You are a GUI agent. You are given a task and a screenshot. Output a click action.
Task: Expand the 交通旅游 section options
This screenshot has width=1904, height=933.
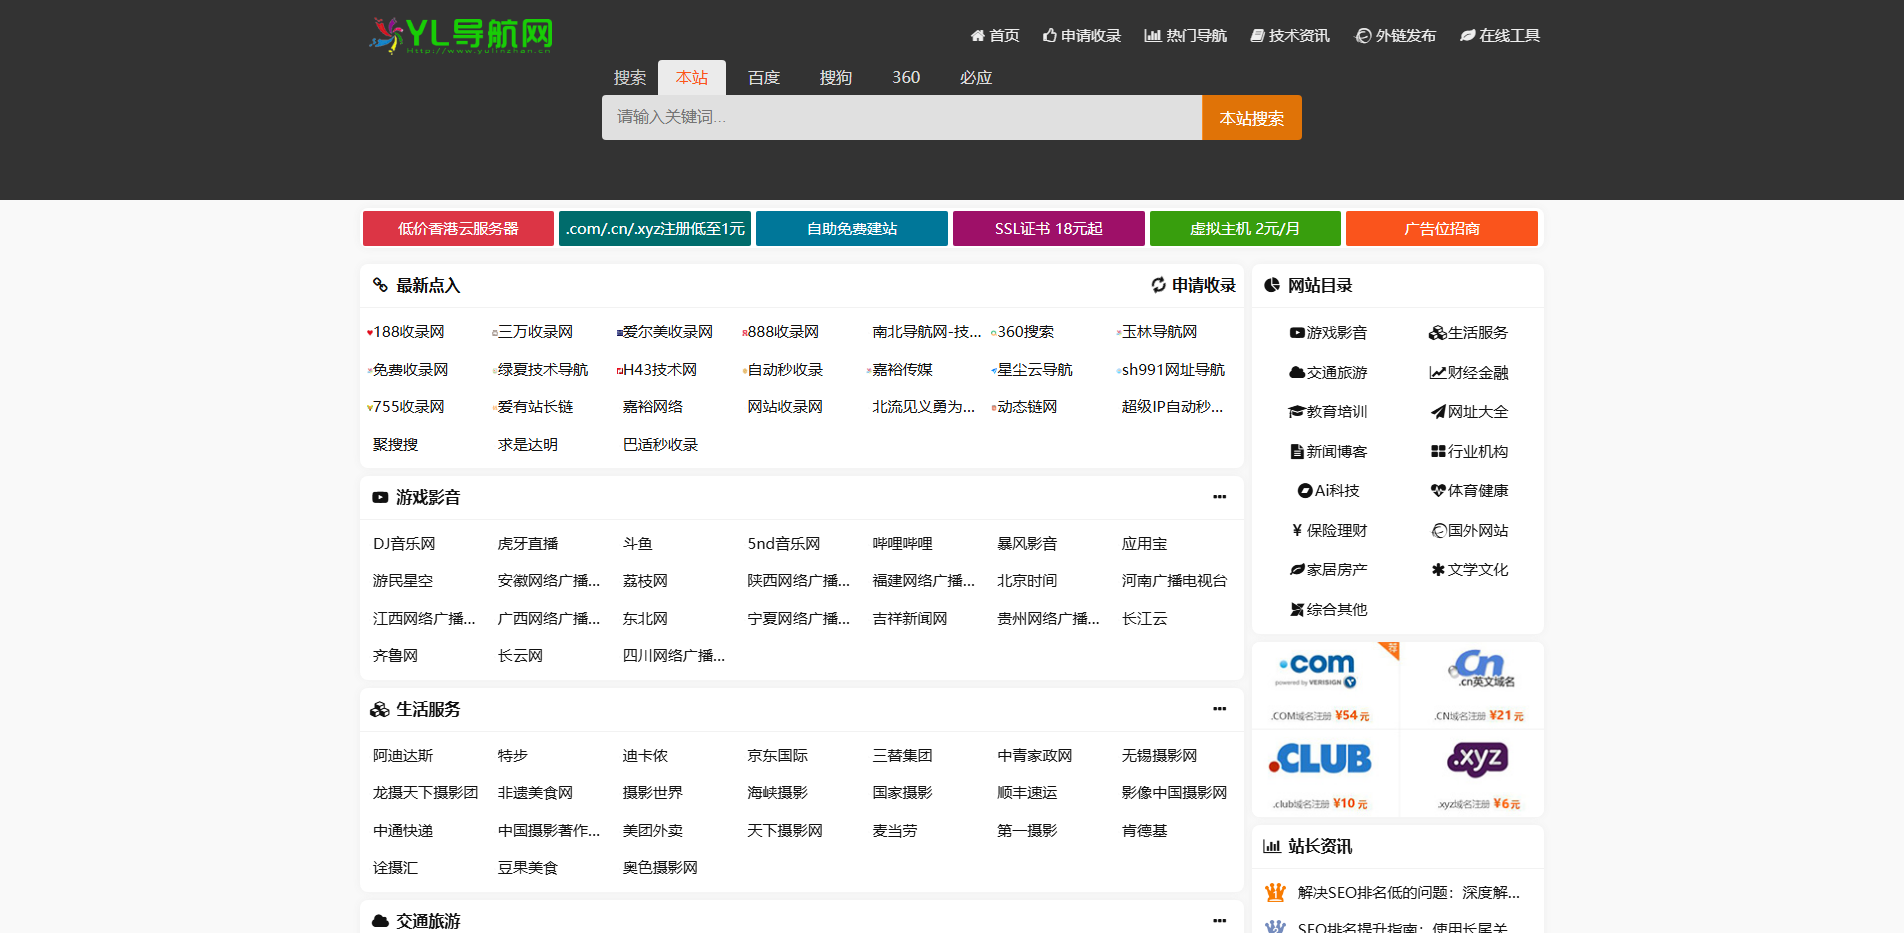coord(1219,920)
